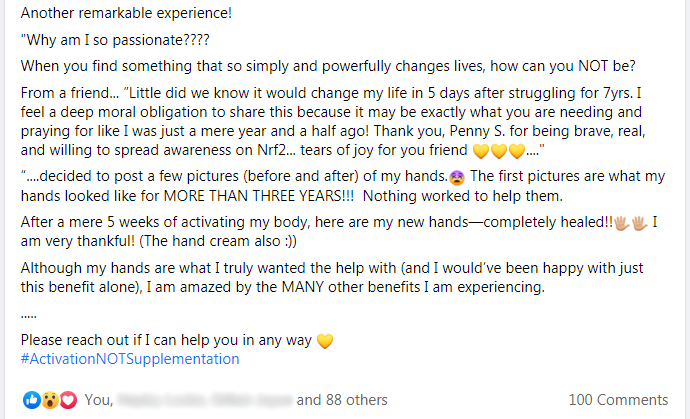Click the middle yellow heart after "friend"
690x419 pixels.
pos(499,151)
